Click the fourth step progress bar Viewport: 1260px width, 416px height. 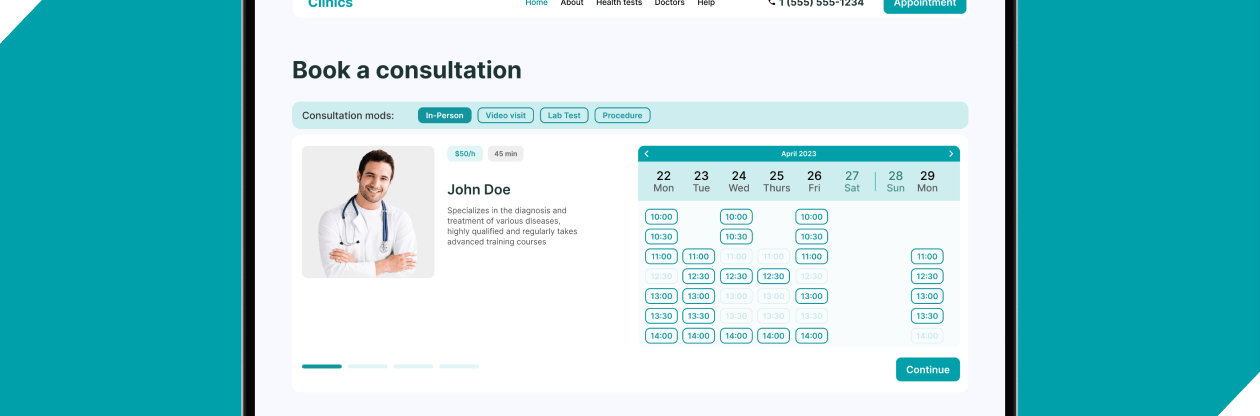459,367
